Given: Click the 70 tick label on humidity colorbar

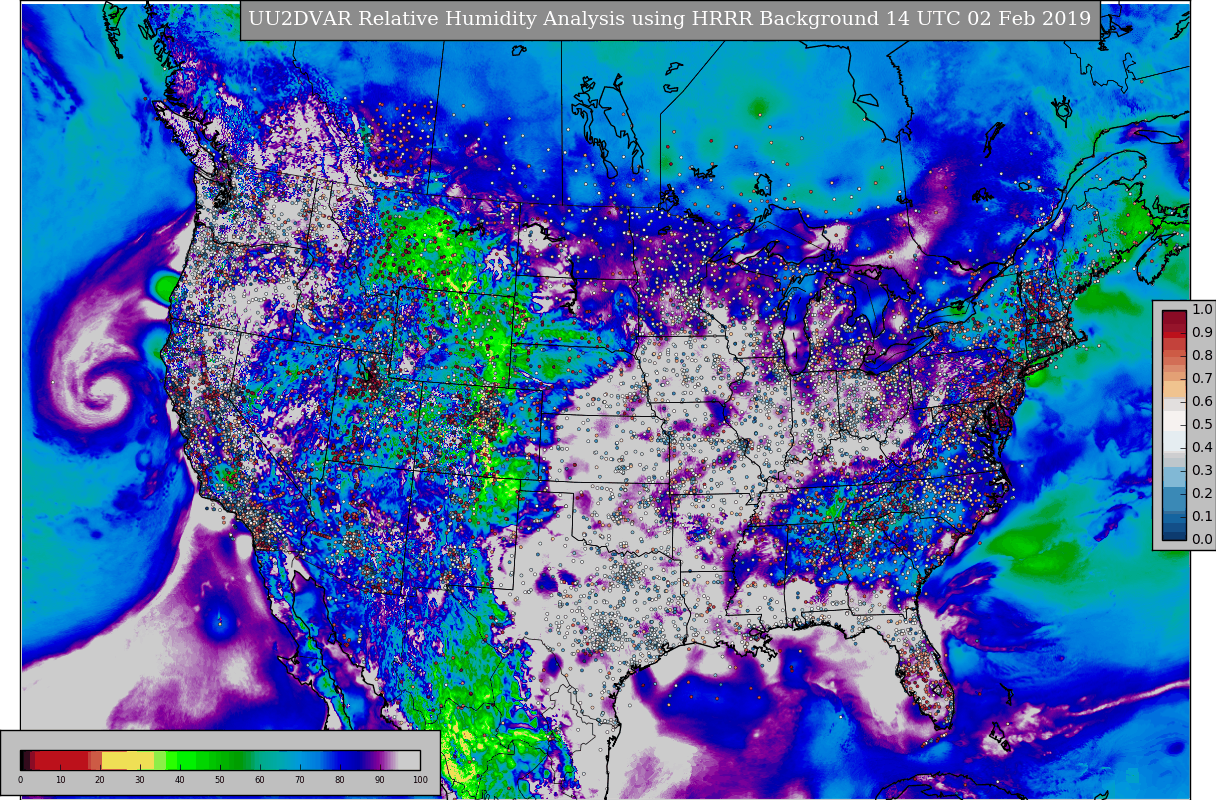Looking at the screenshot, I should pos(300,780).
